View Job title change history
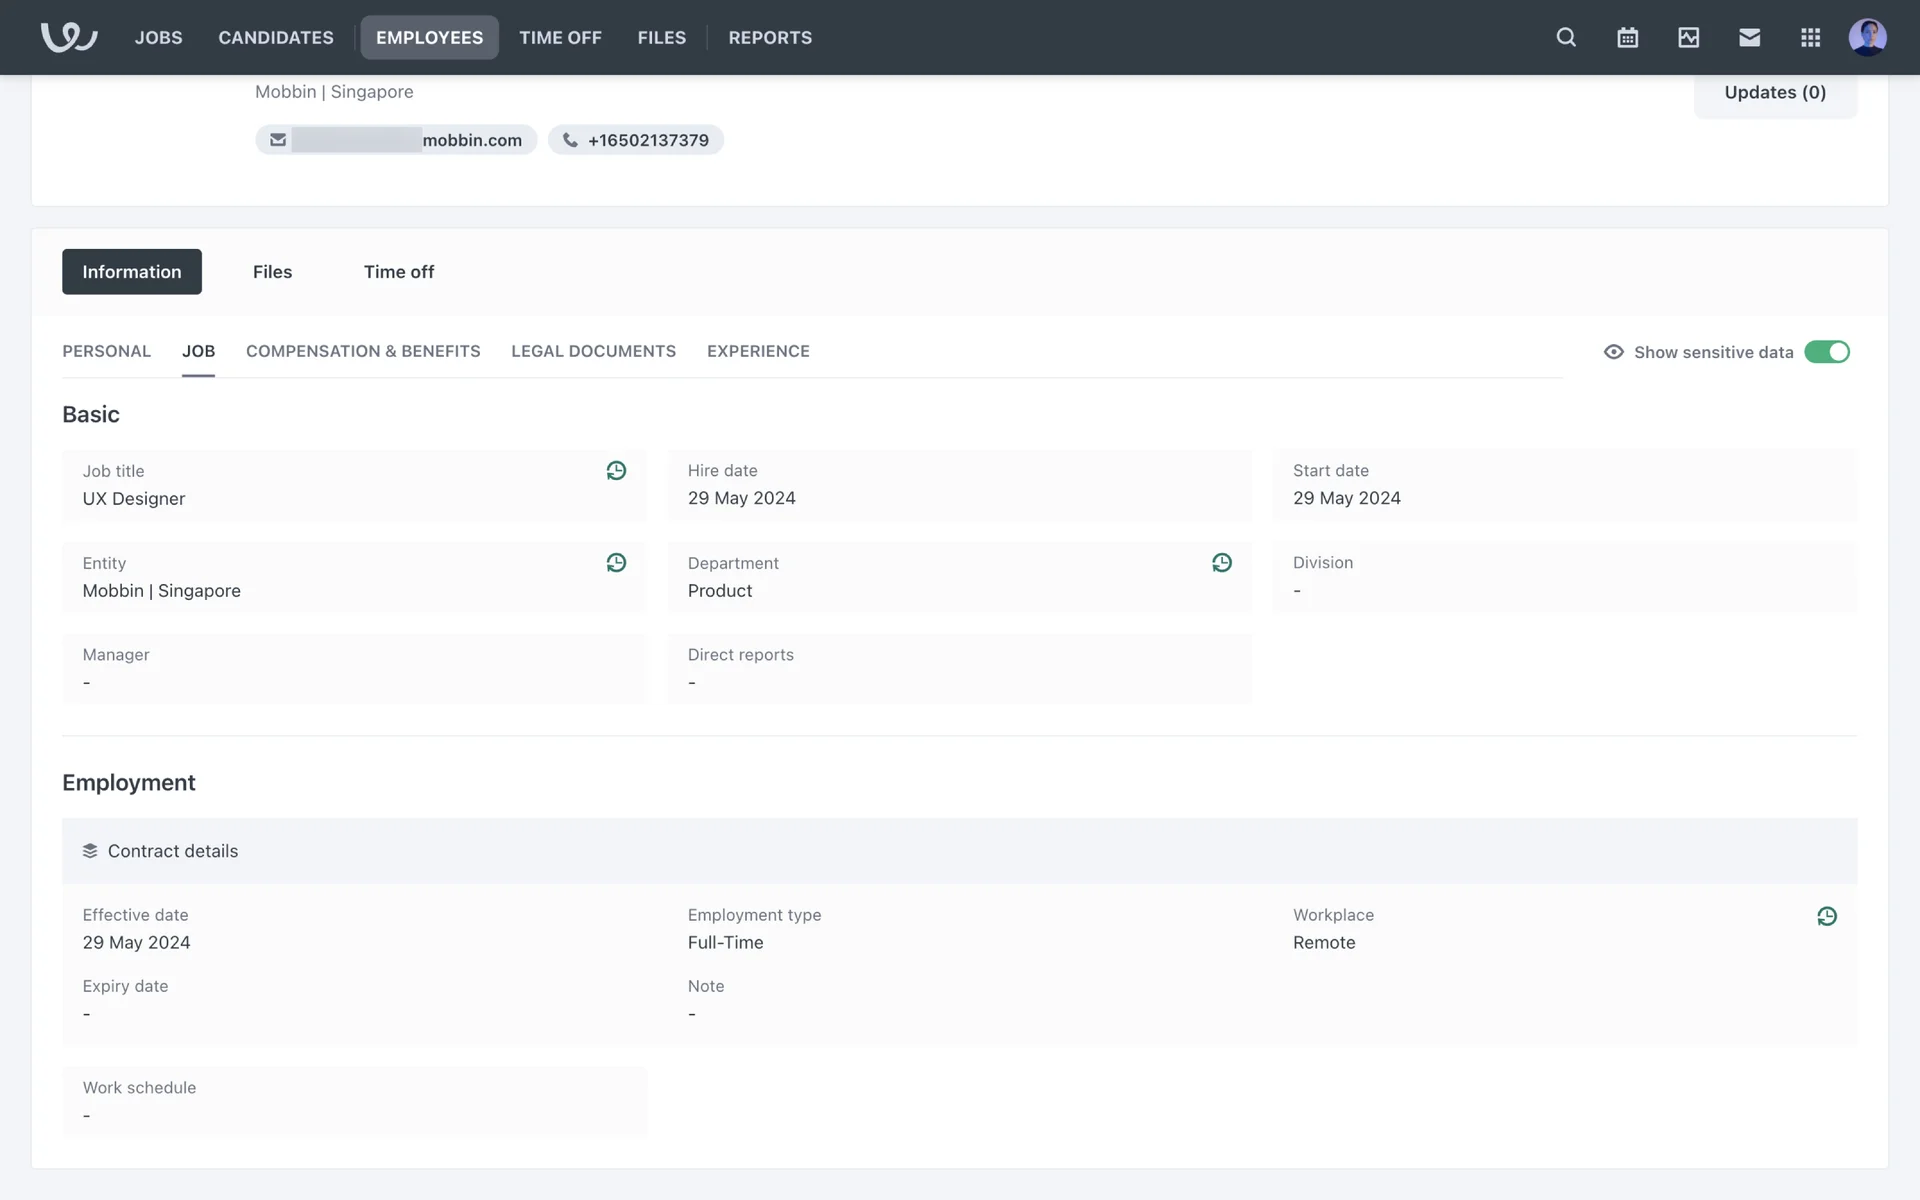 (616, 470)
